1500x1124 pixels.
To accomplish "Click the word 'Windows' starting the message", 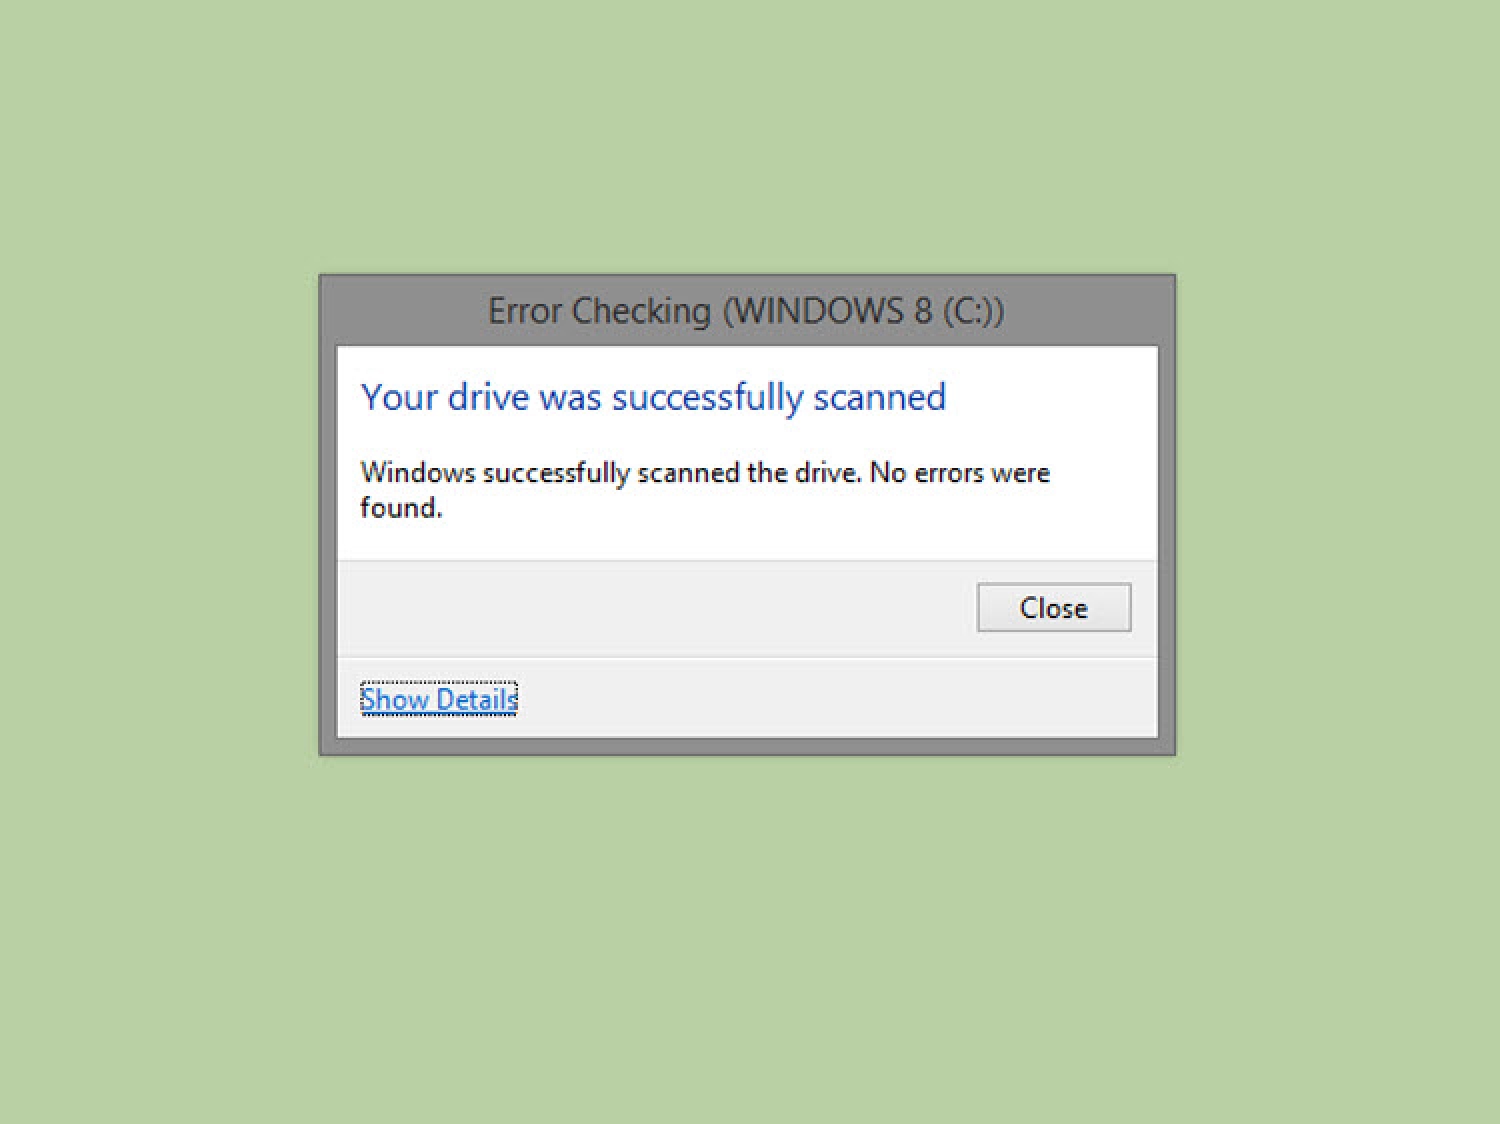I will tap(418, 472).
